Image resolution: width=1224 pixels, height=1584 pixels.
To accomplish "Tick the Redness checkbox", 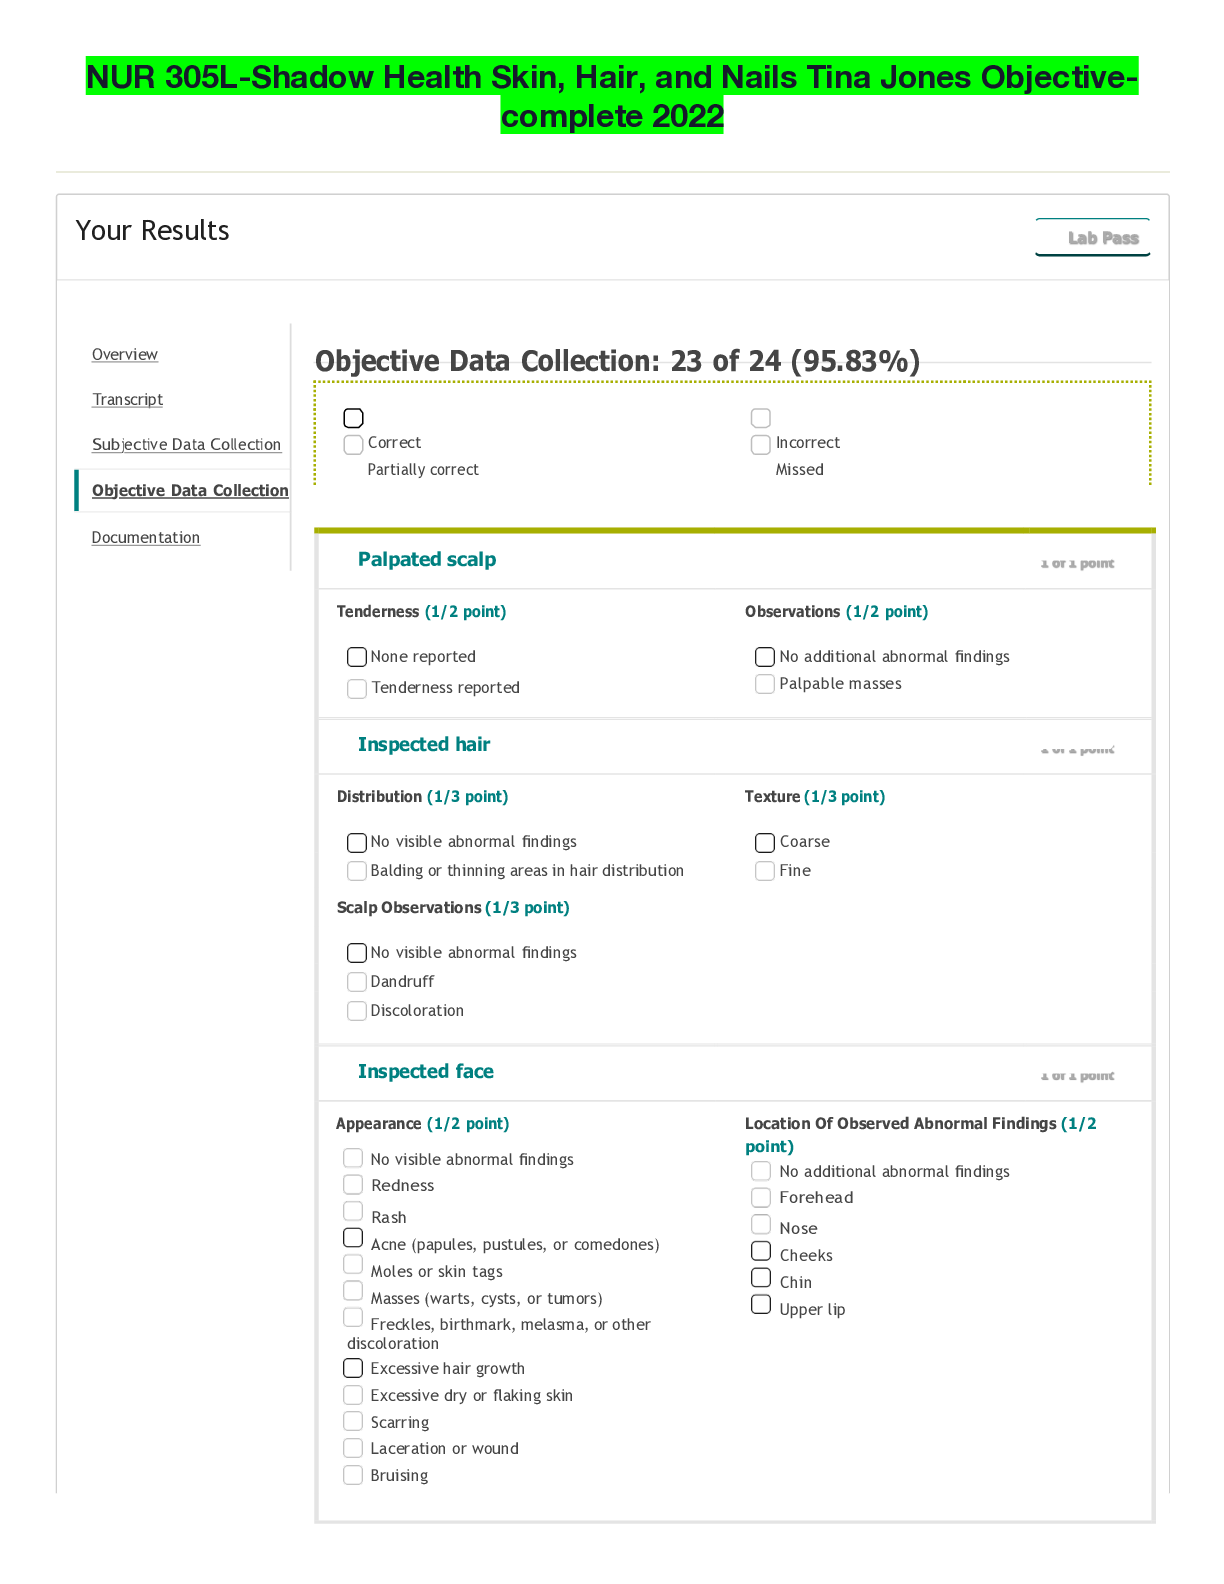I will [353, 1185].
